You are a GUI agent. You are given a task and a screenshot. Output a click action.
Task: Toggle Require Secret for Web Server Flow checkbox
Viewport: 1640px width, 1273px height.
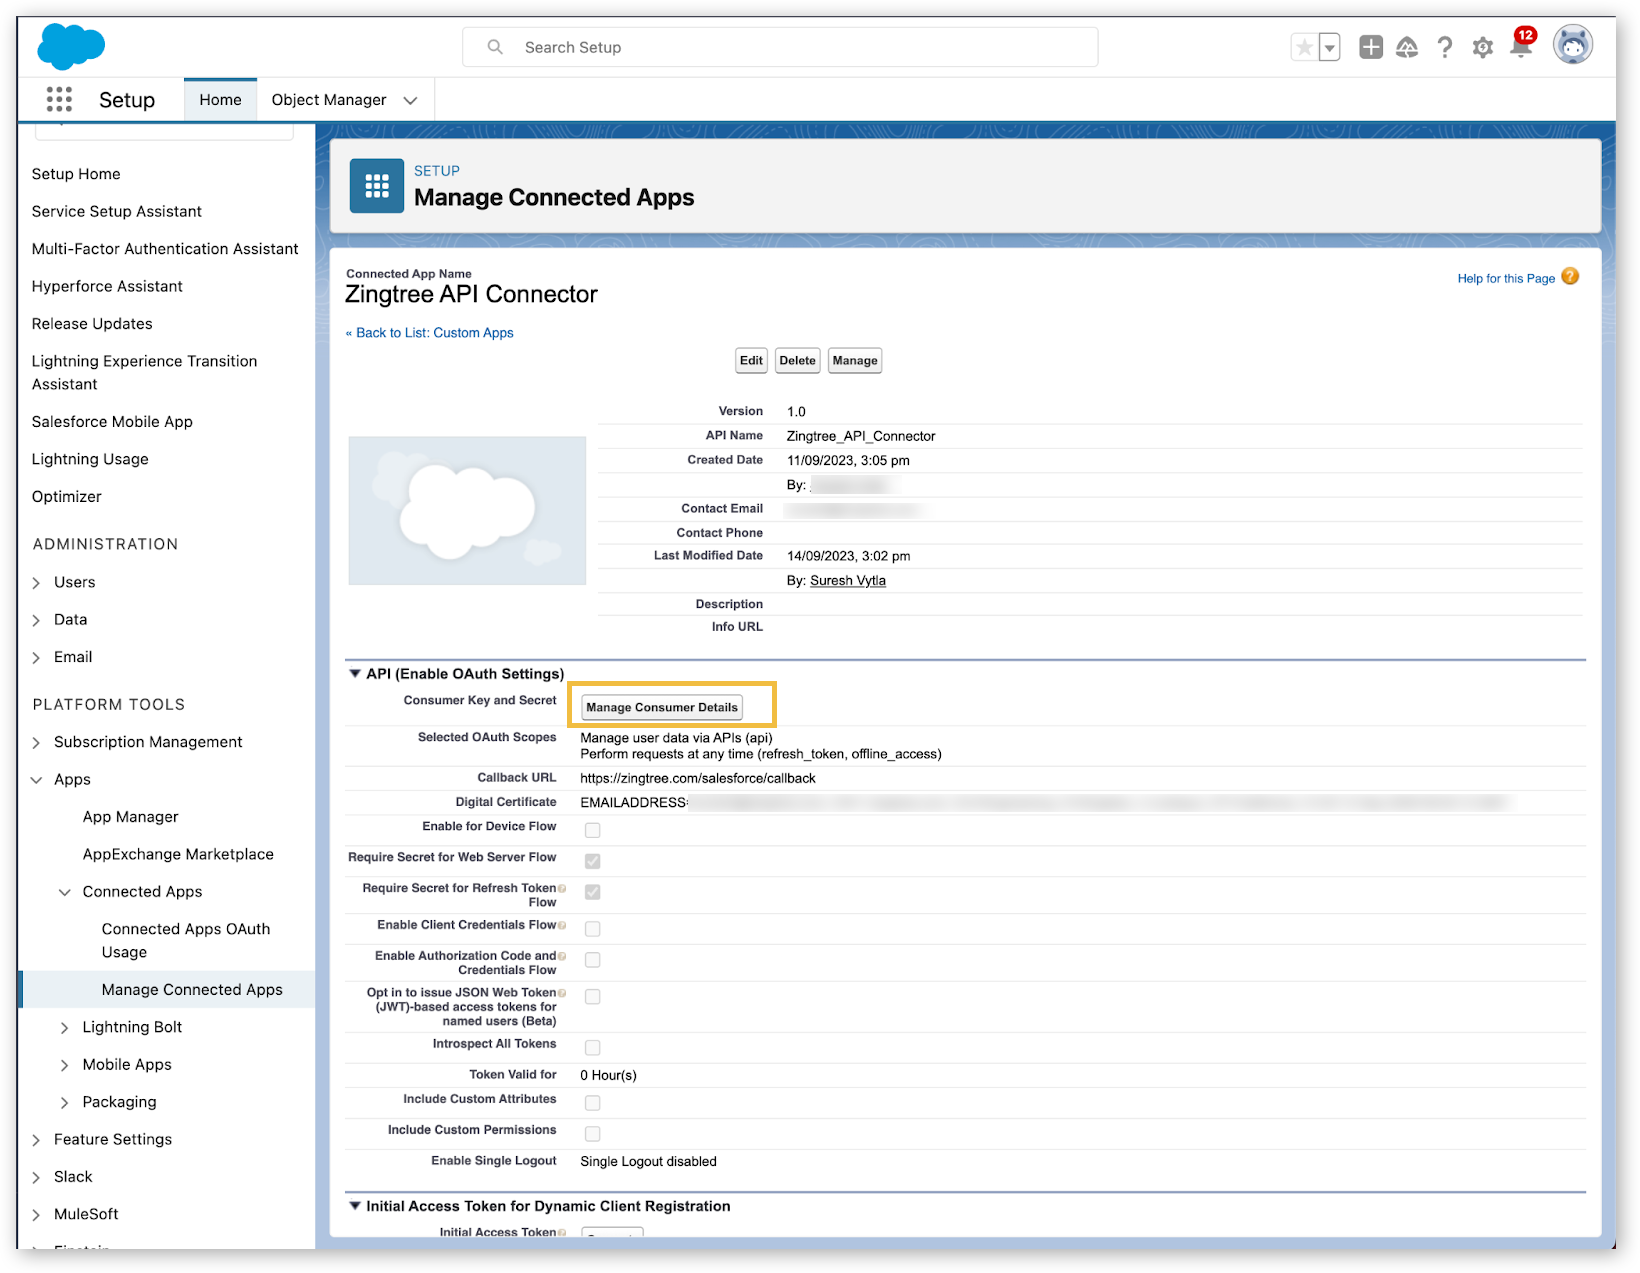pyautogui.click(x=593, y=861)
